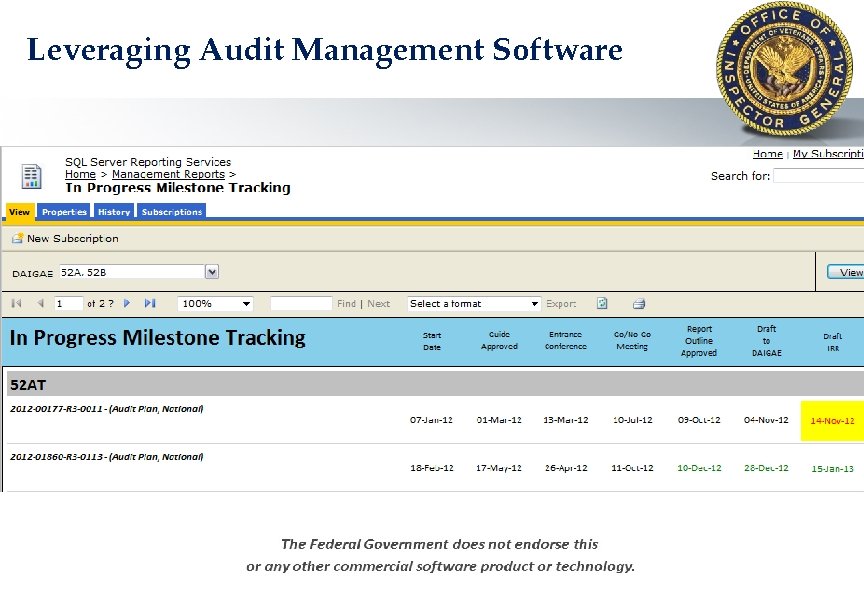Click the 10-Jul-12 date cell

pyautogui.click(x=633, y=420)
